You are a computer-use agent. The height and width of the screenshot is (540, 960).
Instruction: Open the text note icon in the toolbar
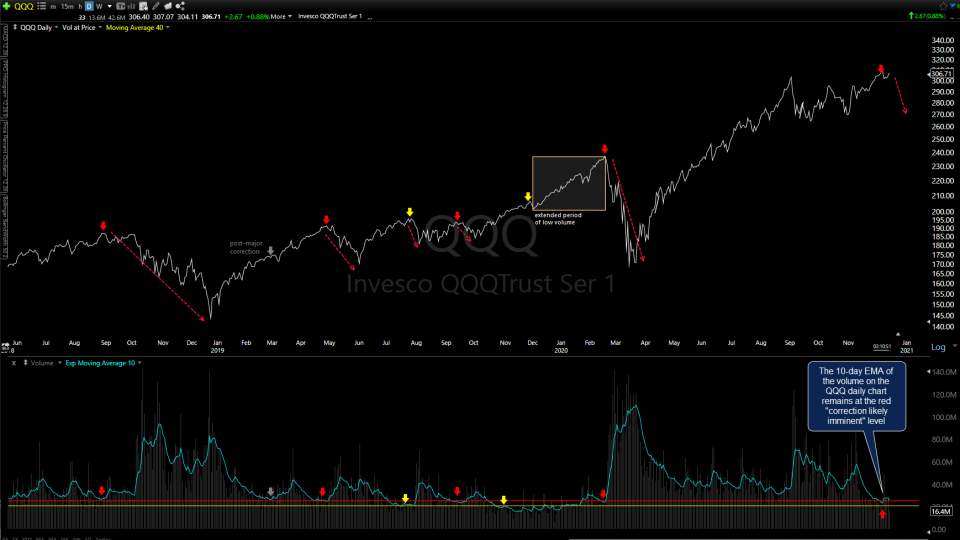coord(121,6)
